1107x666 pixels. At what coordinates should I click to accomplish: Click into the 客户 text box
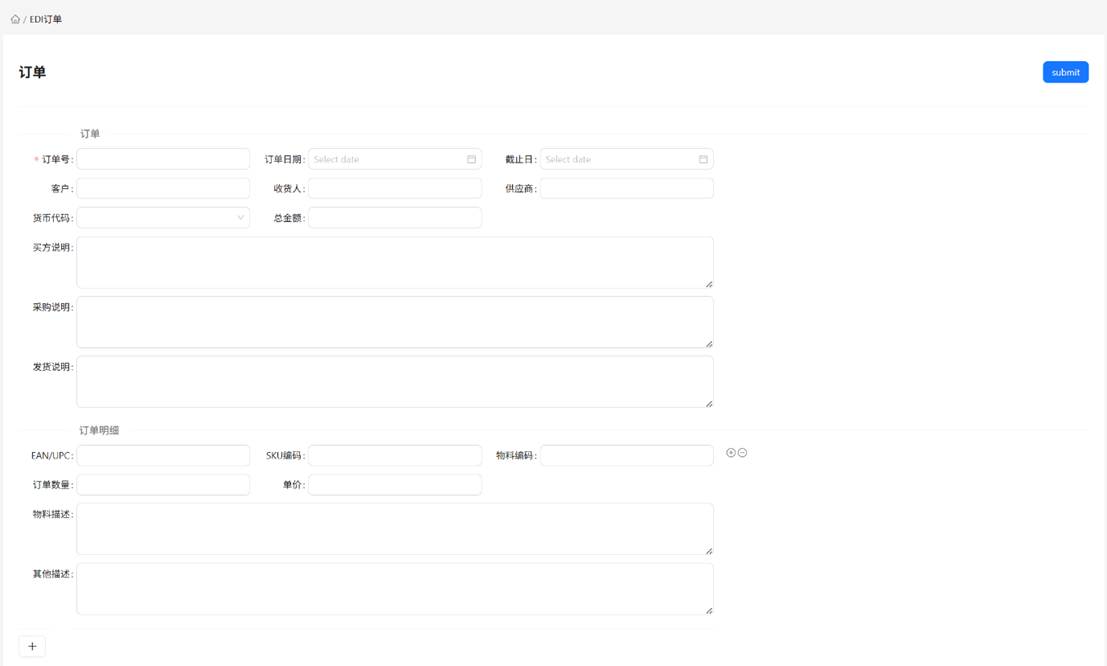163,188
